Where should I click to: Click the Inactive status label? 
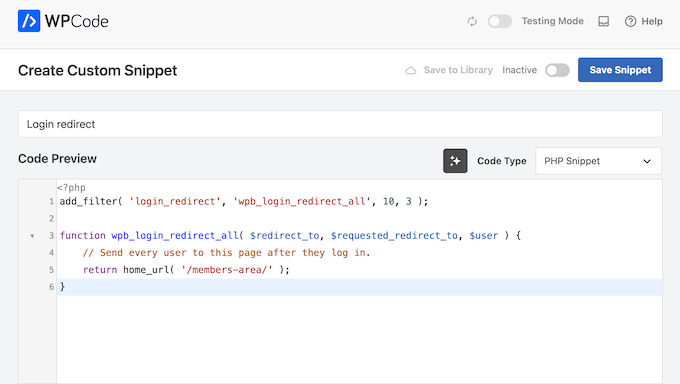(520, 70)
